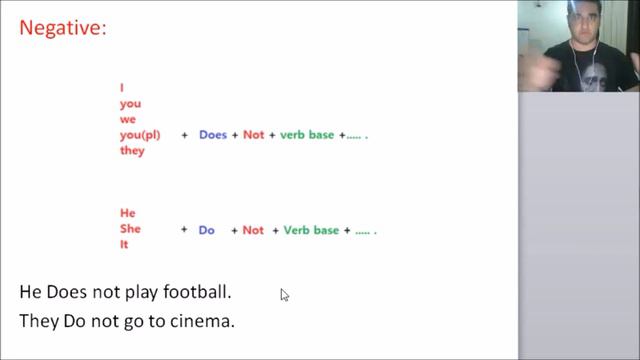
Task: Click the pronoun 'It' in second group
Action: (x=124, y=244)
